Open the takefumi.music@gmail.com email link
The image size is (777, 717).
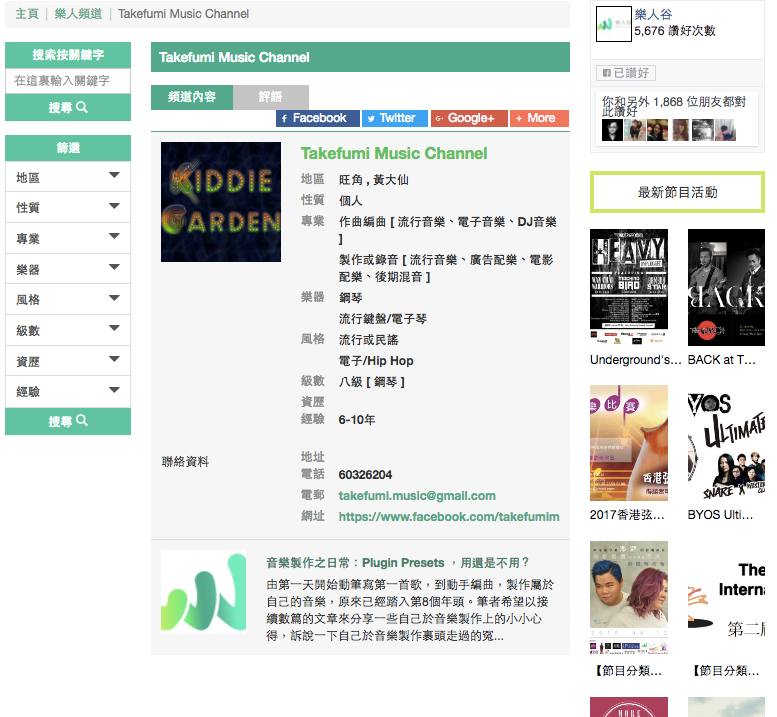click(x=417, y=495)
